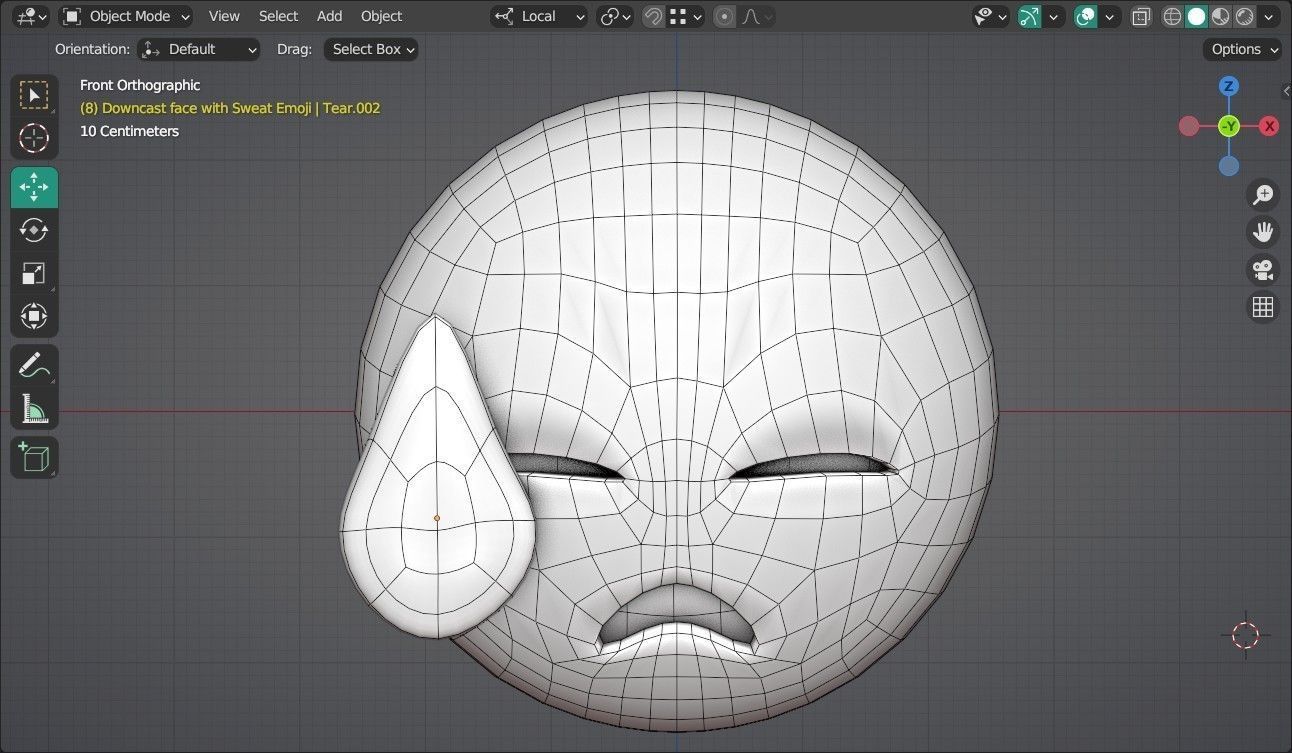This screenshot has height=753, width=1292.
Task: Open proportional editing falloff menu
Action: tap(755, 16)
